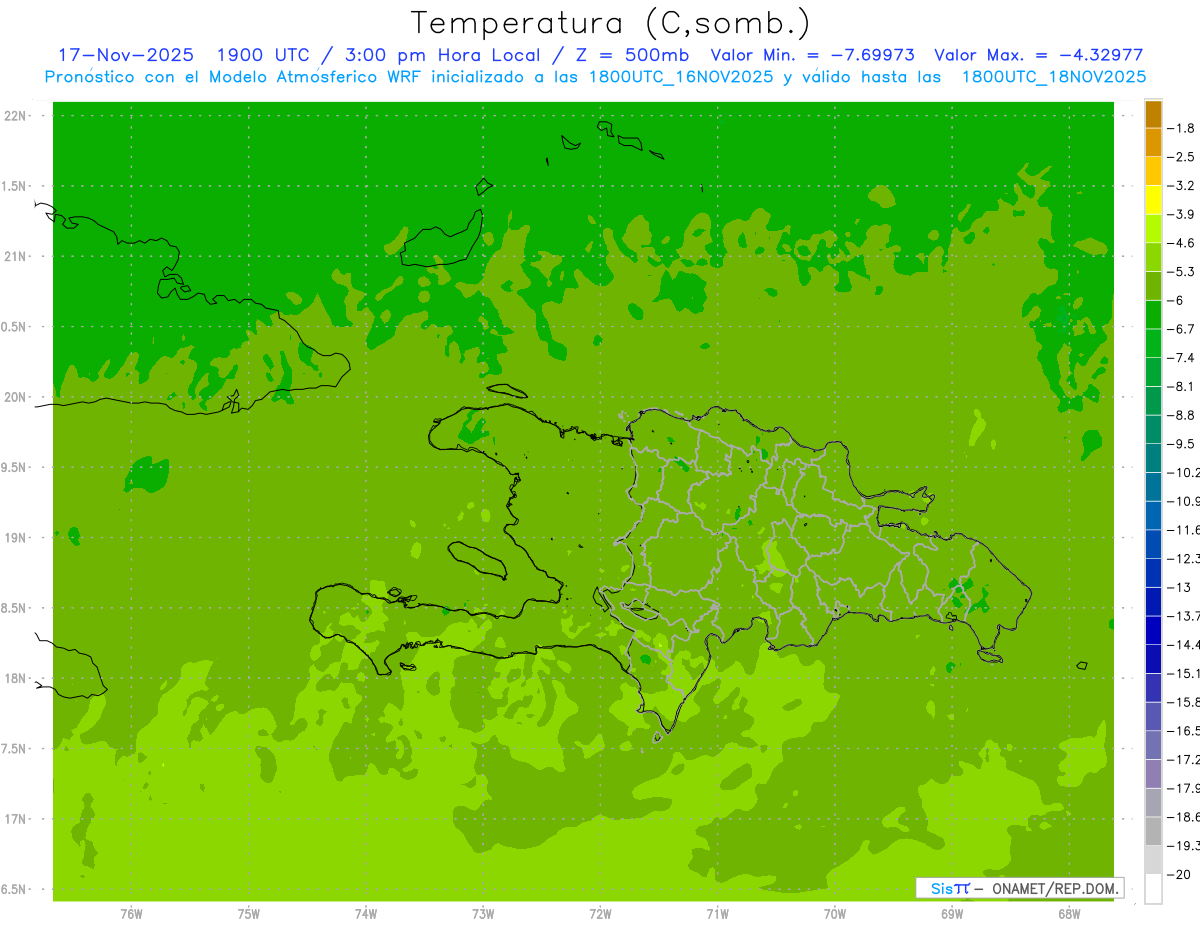Click the '75W' longitude label
This screenshot has width=1200, height=927.
(x=249, y=914)
